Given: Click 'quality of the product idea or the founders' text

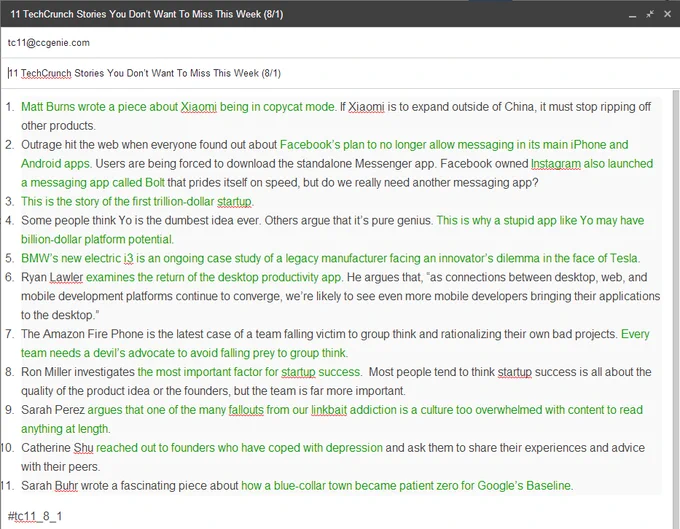Looking at the screenshot, I should [x=125, y=391].
